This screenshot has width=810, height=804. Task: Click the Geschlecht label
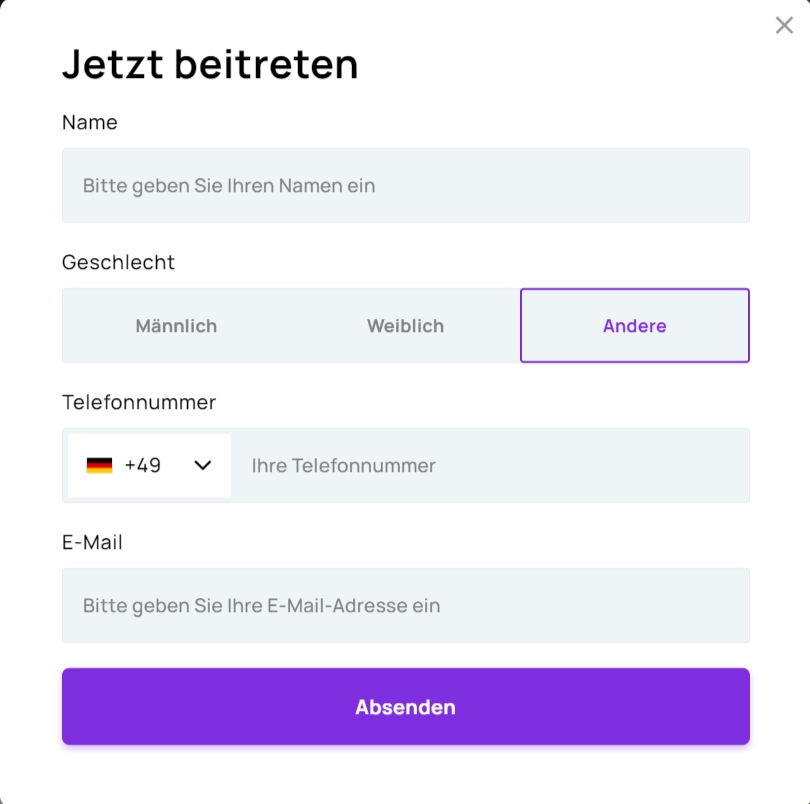click(x=118, y=262)
